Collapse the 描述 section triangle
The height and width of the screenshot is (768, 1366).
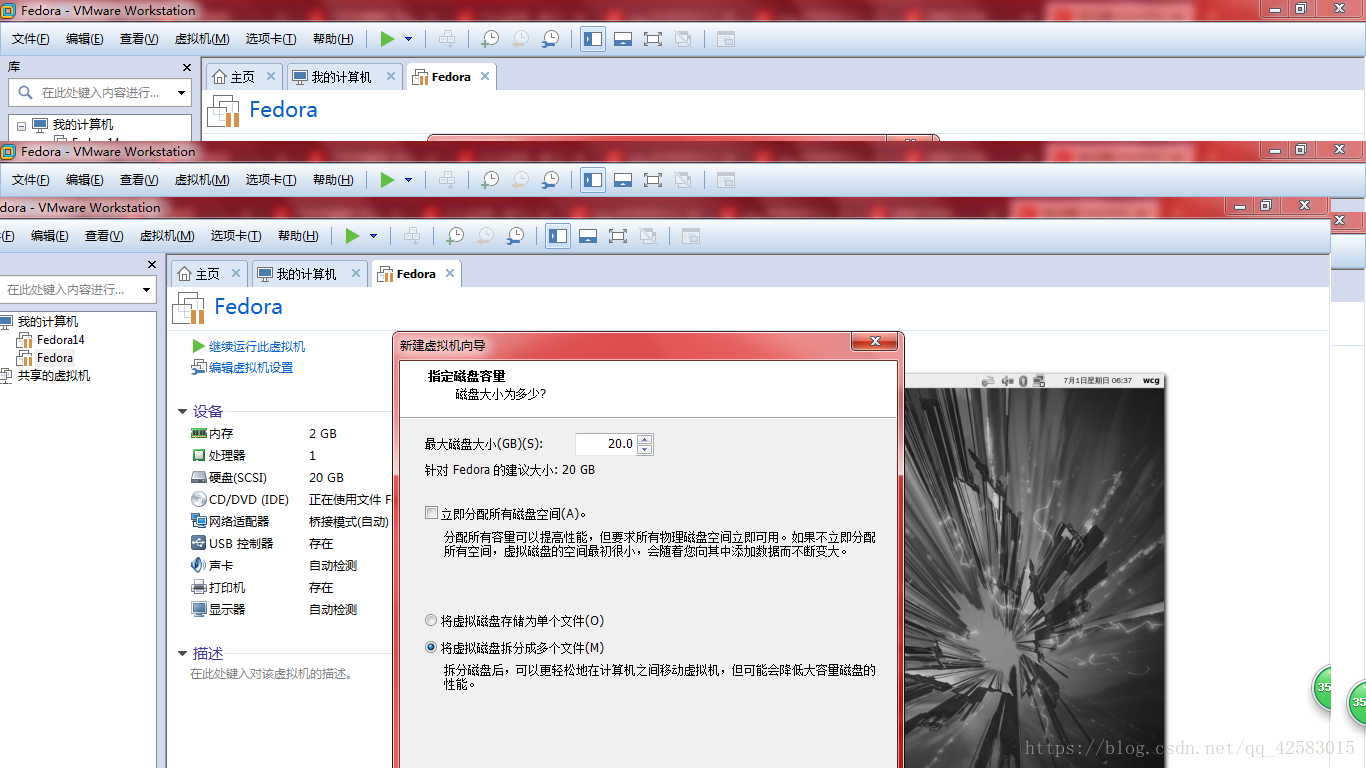click(x=182, y=653)
